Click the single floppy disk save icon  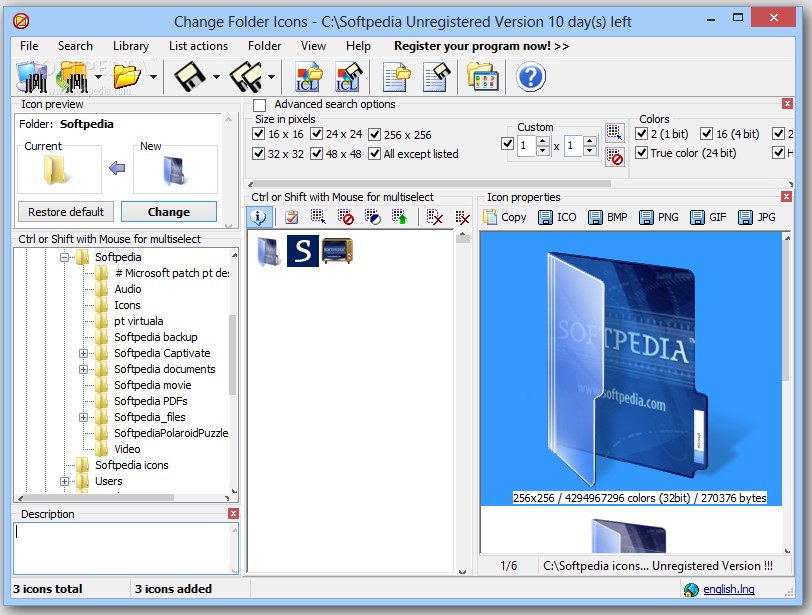pos(190,77)
